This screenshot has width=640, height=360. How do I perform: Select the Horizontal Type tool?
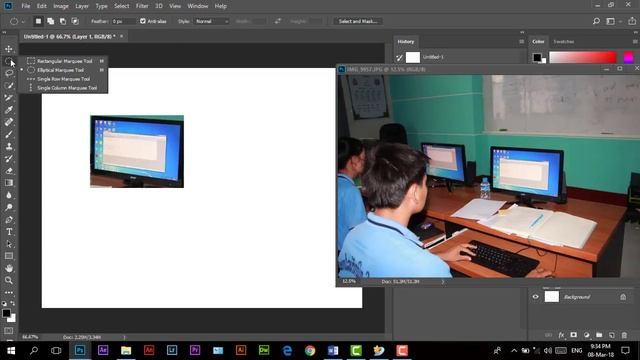pyautogui.click(x=9, y=232)
